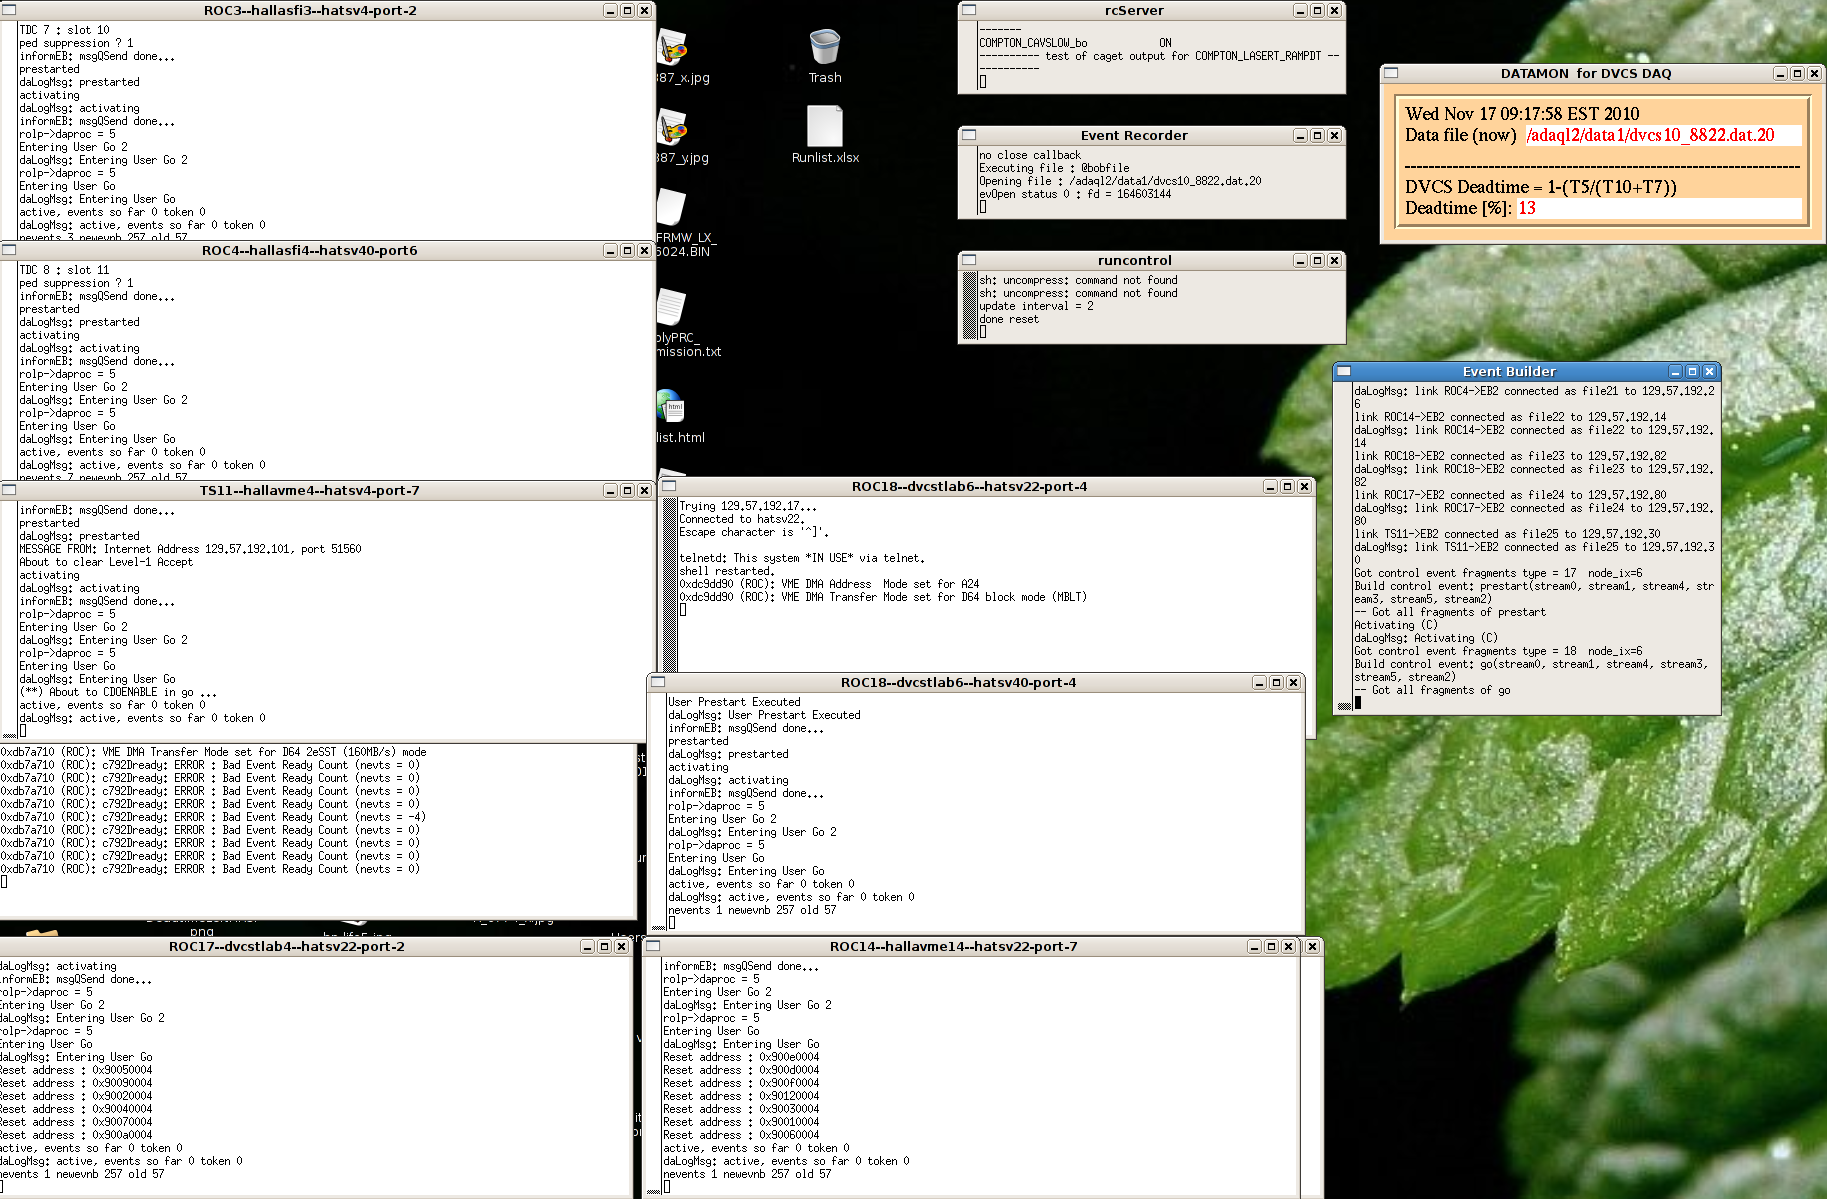This screenshot has height=1199, width=1827.
Task: Click 'evOpen status 0' line in Event Recorder
Action: [1075, 194]
